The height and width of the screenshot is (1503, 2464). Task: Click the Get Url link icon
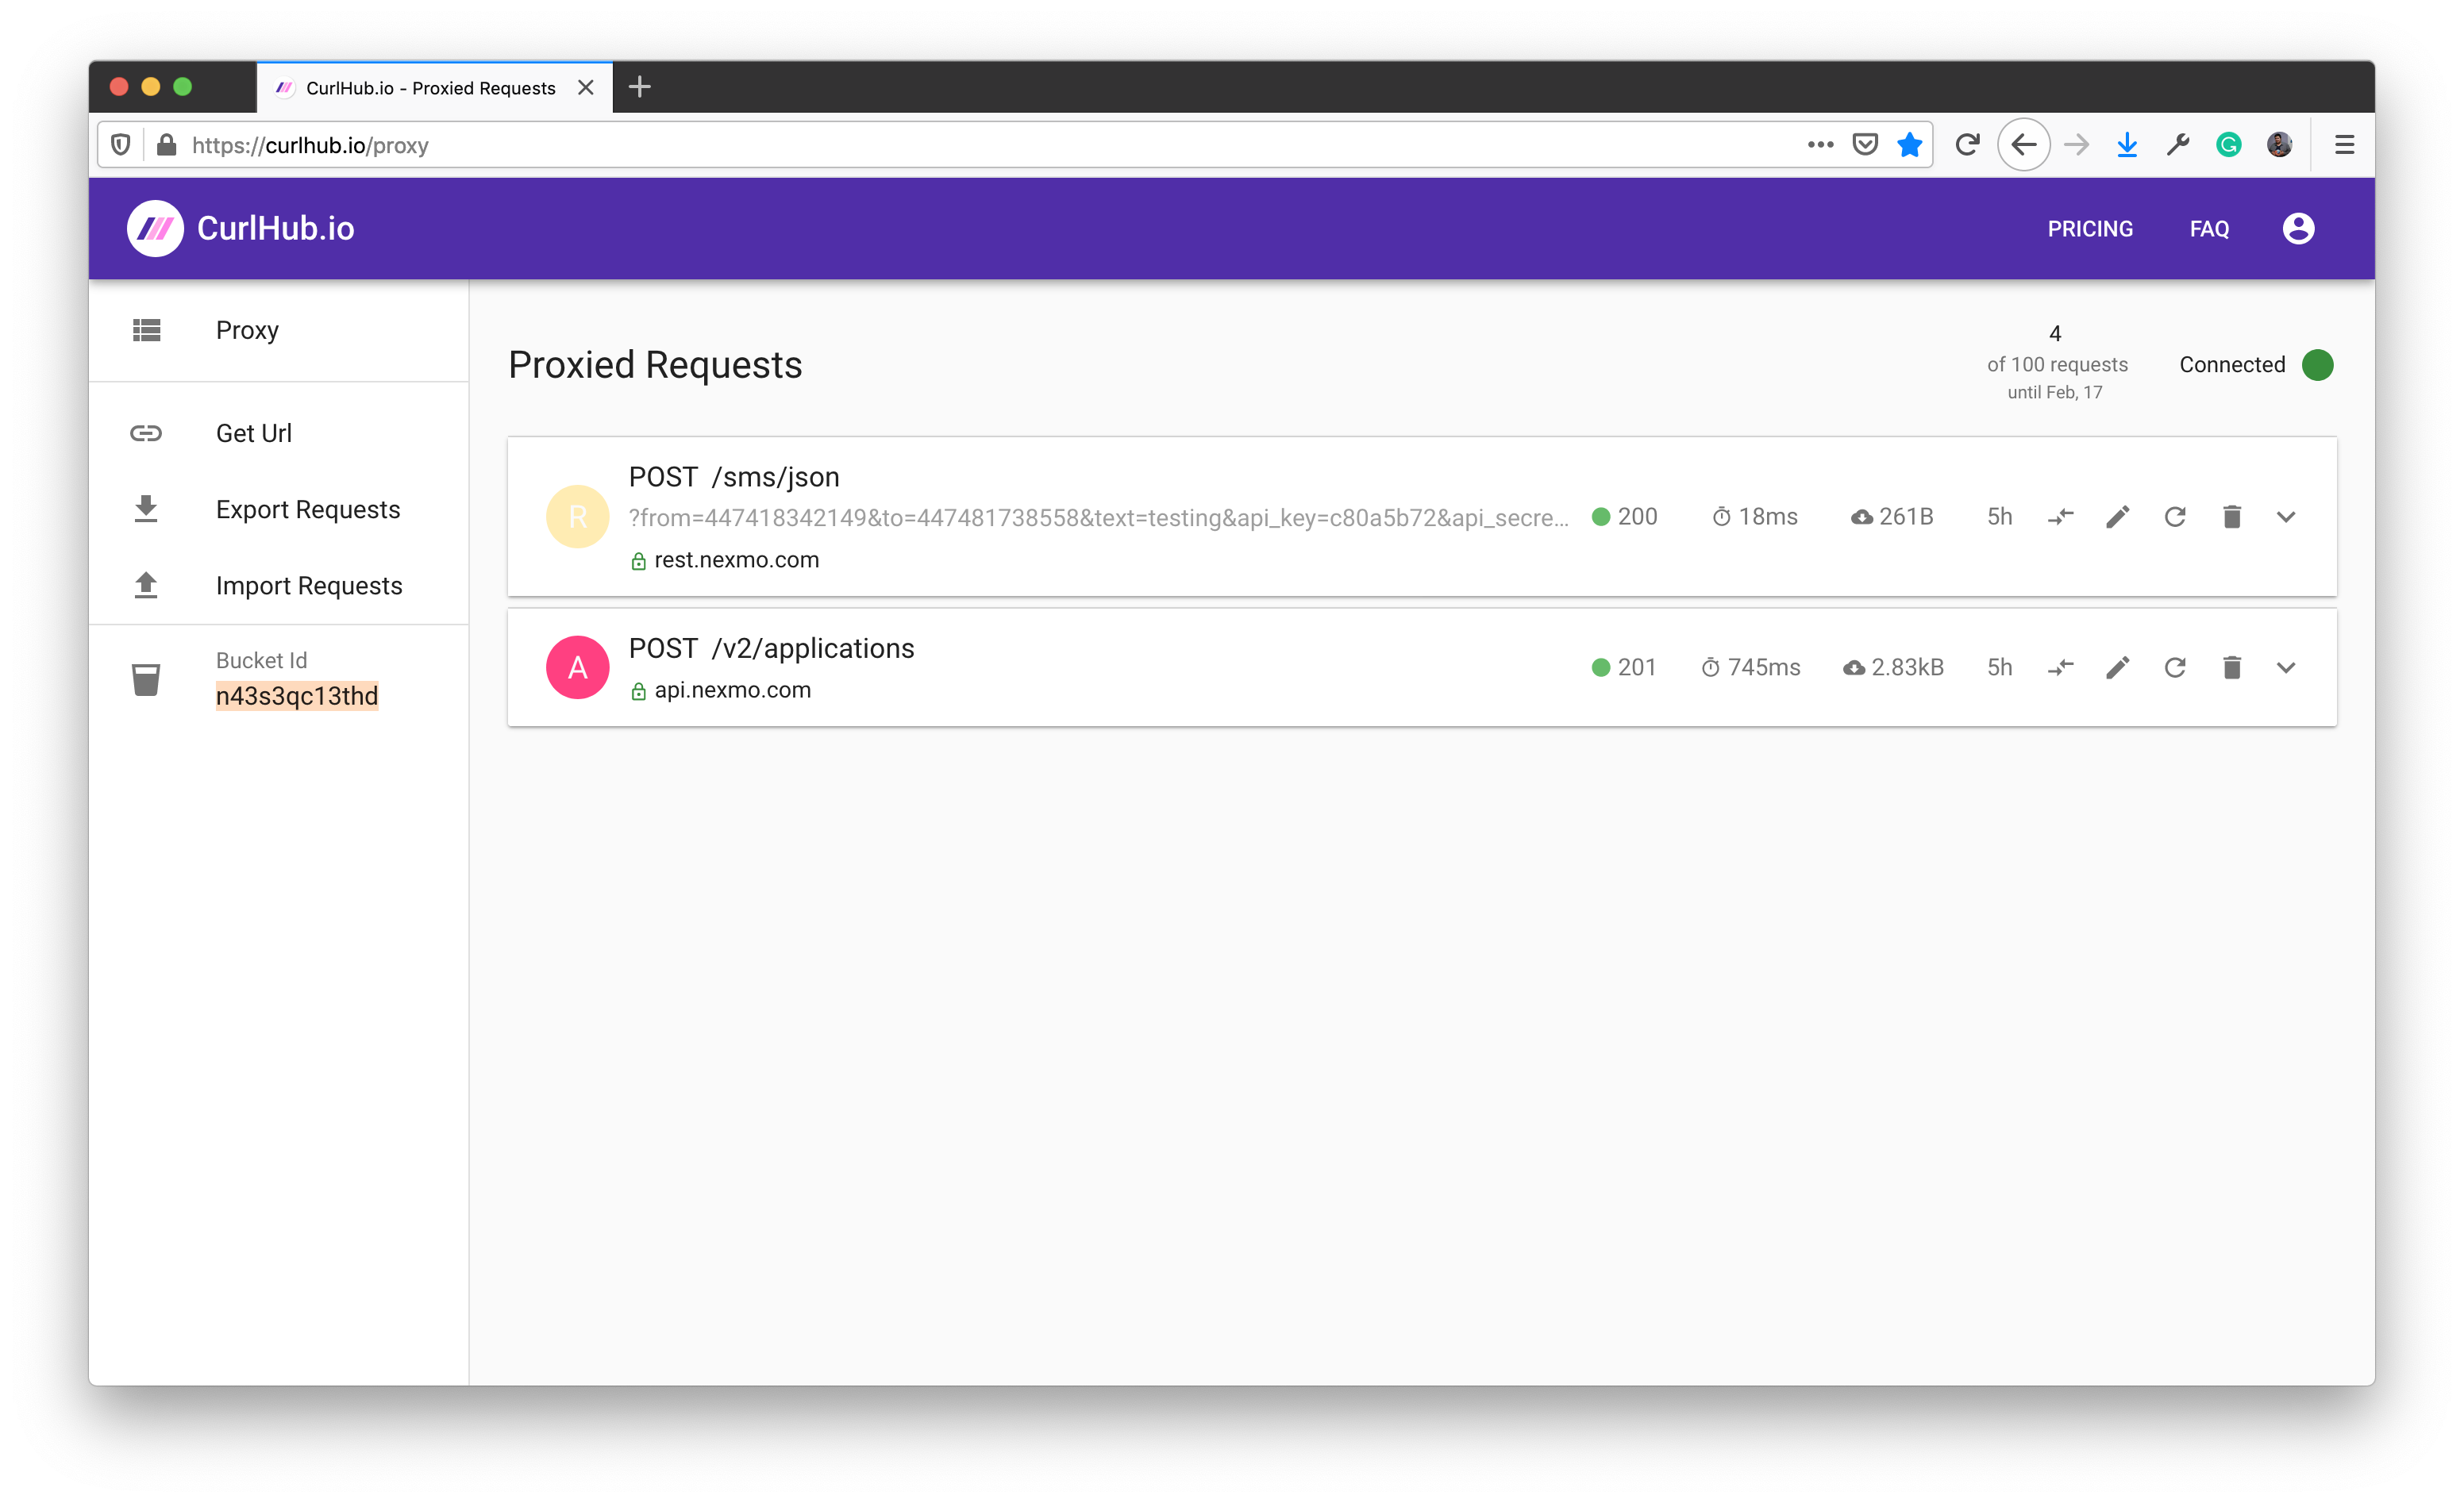[146, 433]
